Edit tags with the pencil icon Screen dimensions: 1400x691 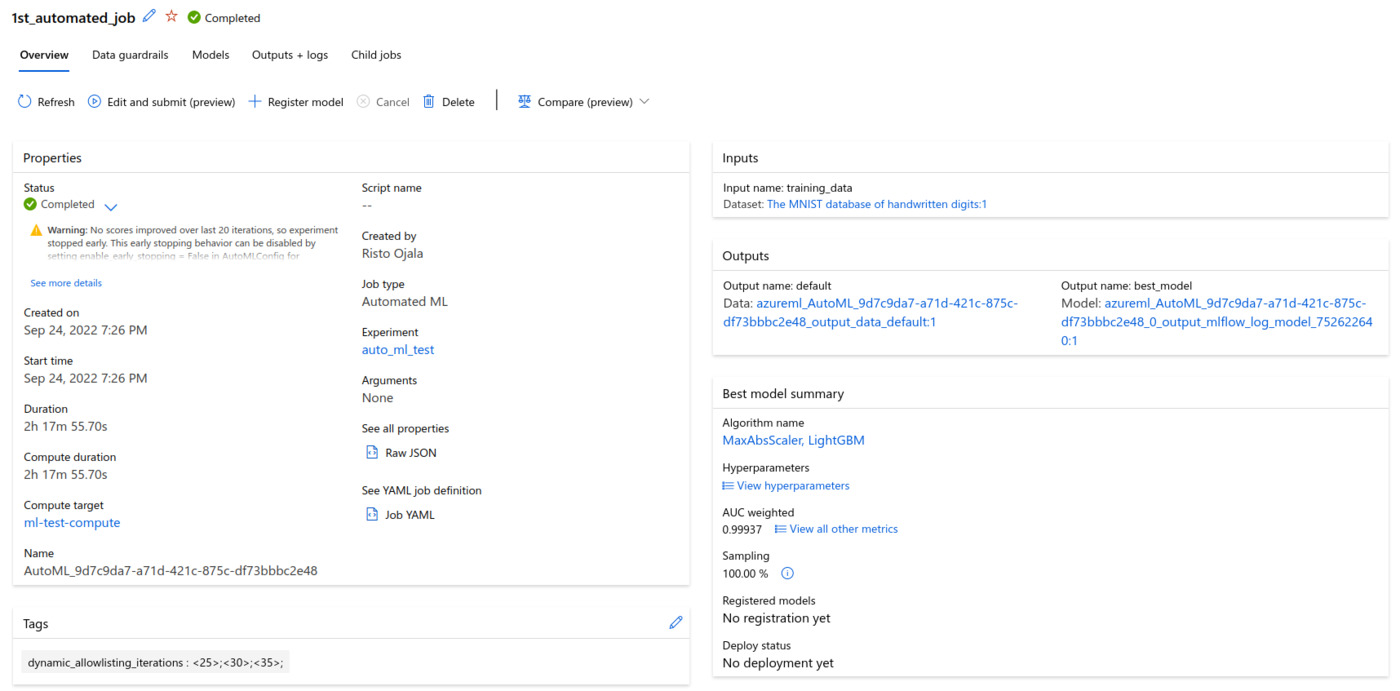(676, 623)
